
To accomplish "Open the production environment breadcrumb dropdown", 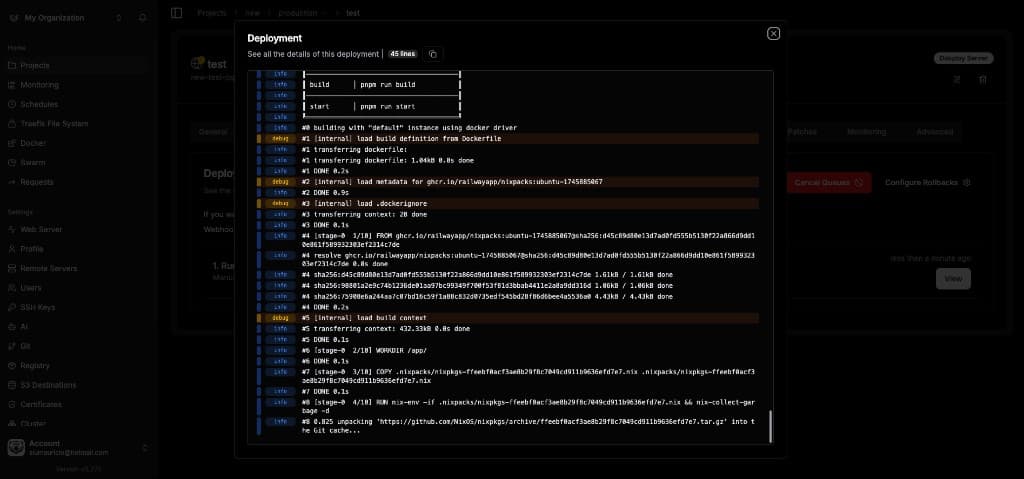I will pos(302,13).
